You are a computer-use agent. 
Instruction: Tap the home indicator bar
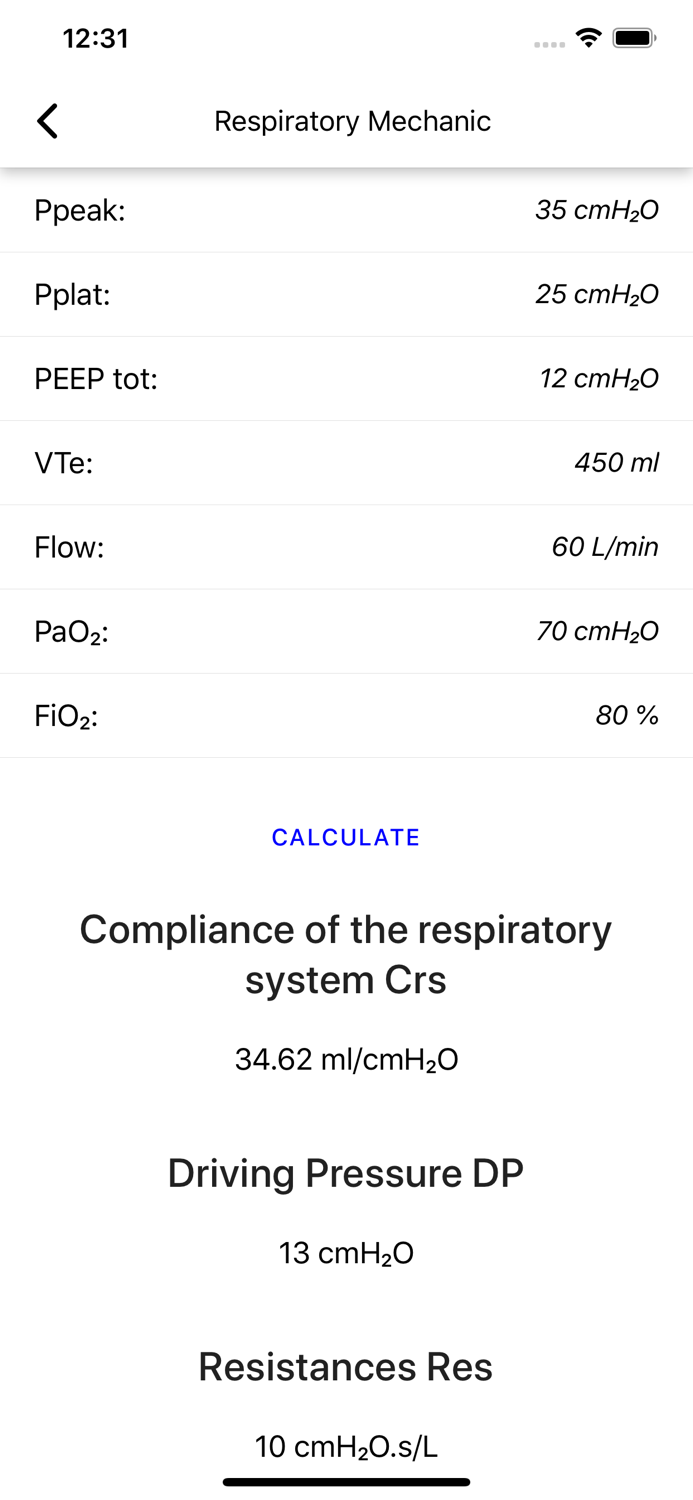(346, 1481)
